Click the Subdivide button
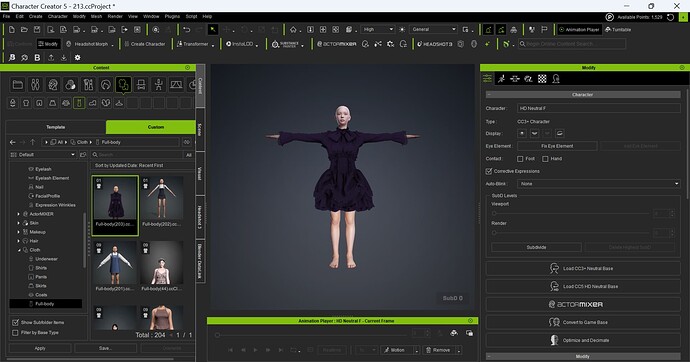 pos(536,248)
